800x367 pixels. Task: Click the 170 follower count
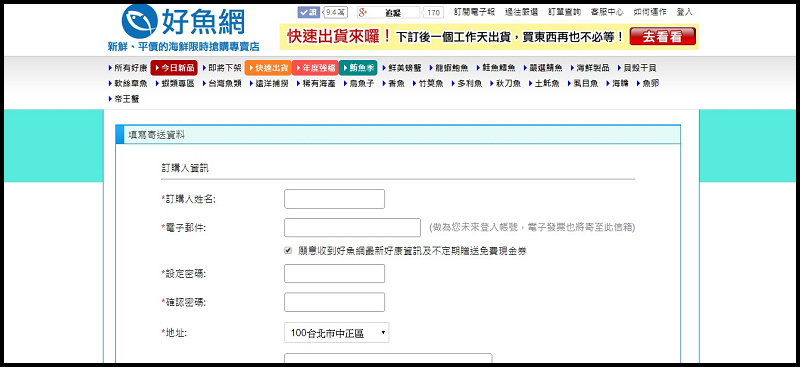[434, 12]
